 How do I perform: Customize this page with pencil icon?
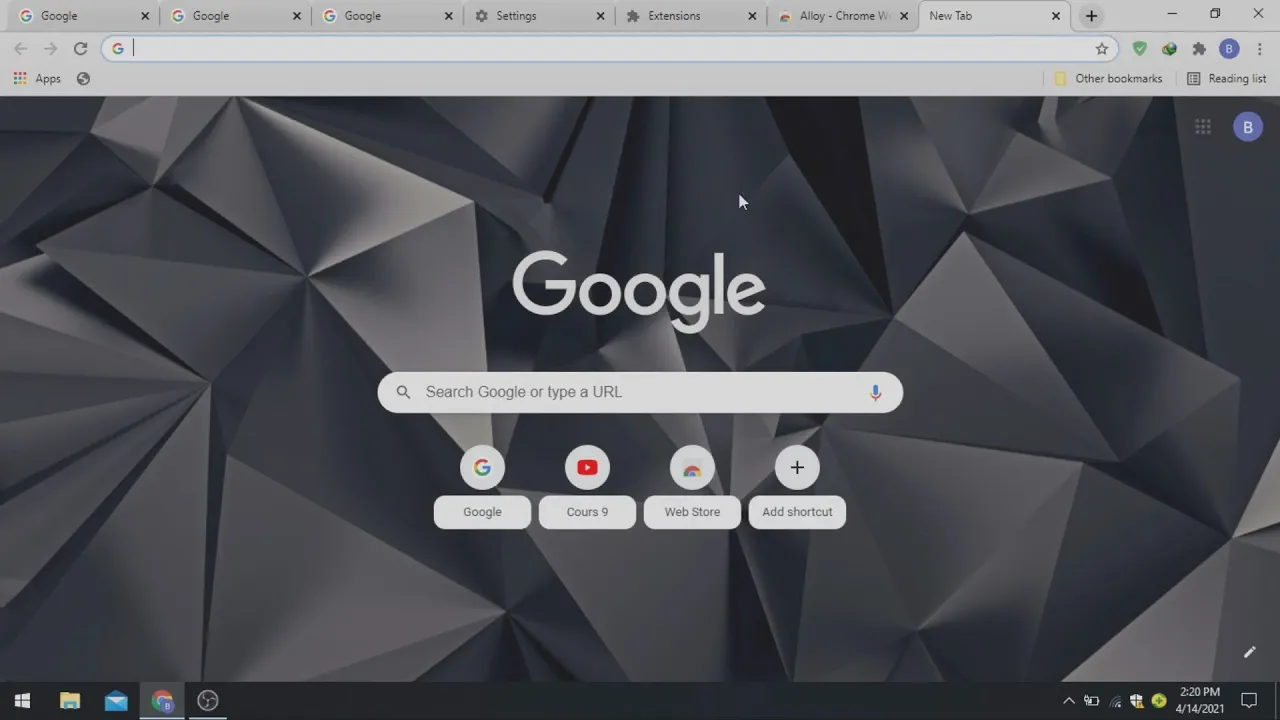(x=1249, y=652)
